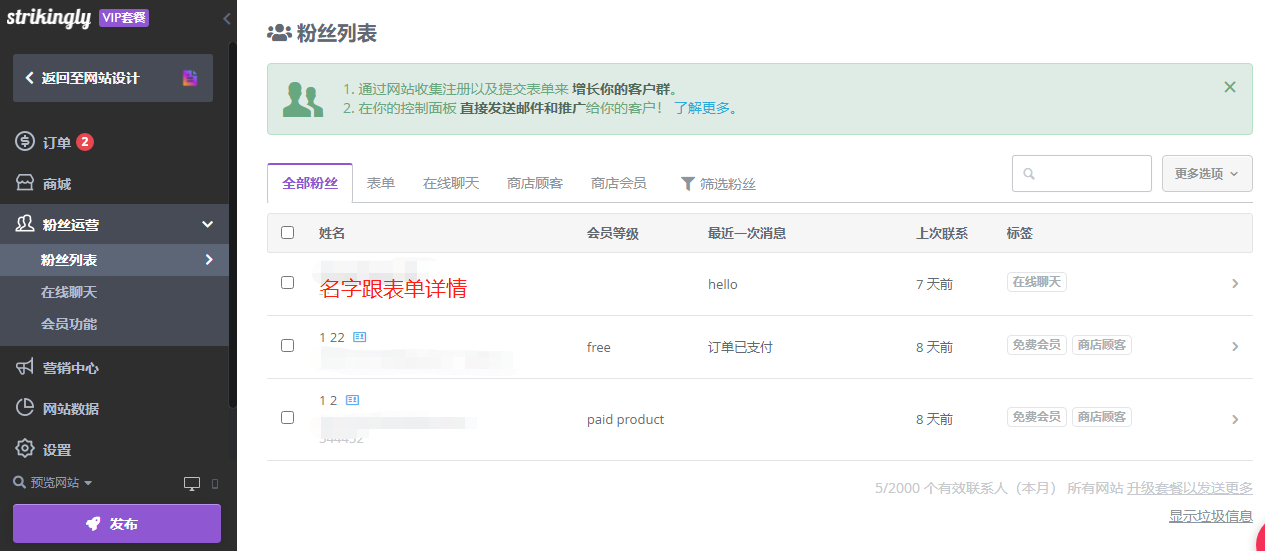The width and height of the screenshot is (1265, 551).
Task: Expand 粉丝列表 sidebar arrow
Action: [209, 260]
